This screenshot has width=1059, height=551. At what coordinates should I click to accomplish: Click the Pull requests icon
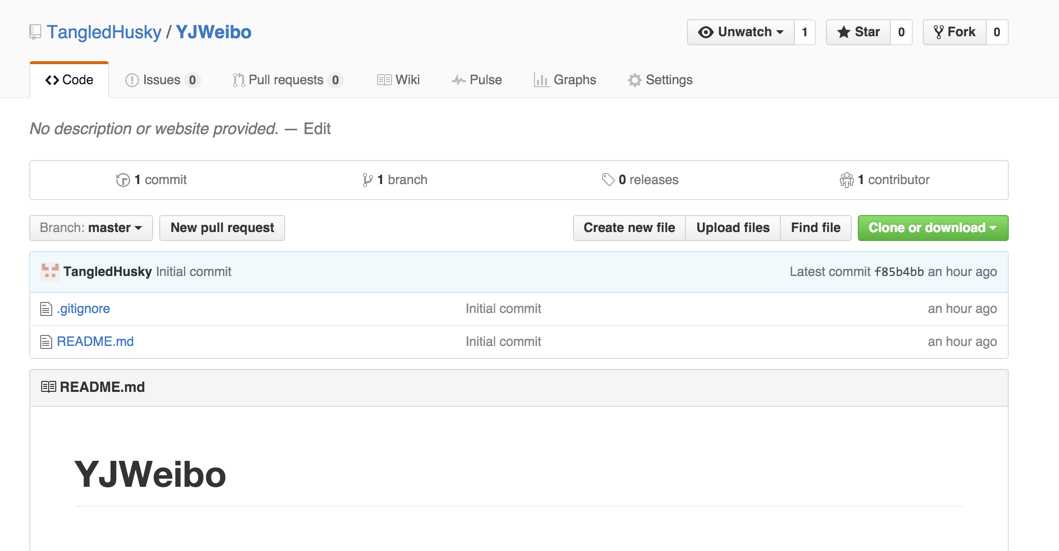[x=238, y=80]
